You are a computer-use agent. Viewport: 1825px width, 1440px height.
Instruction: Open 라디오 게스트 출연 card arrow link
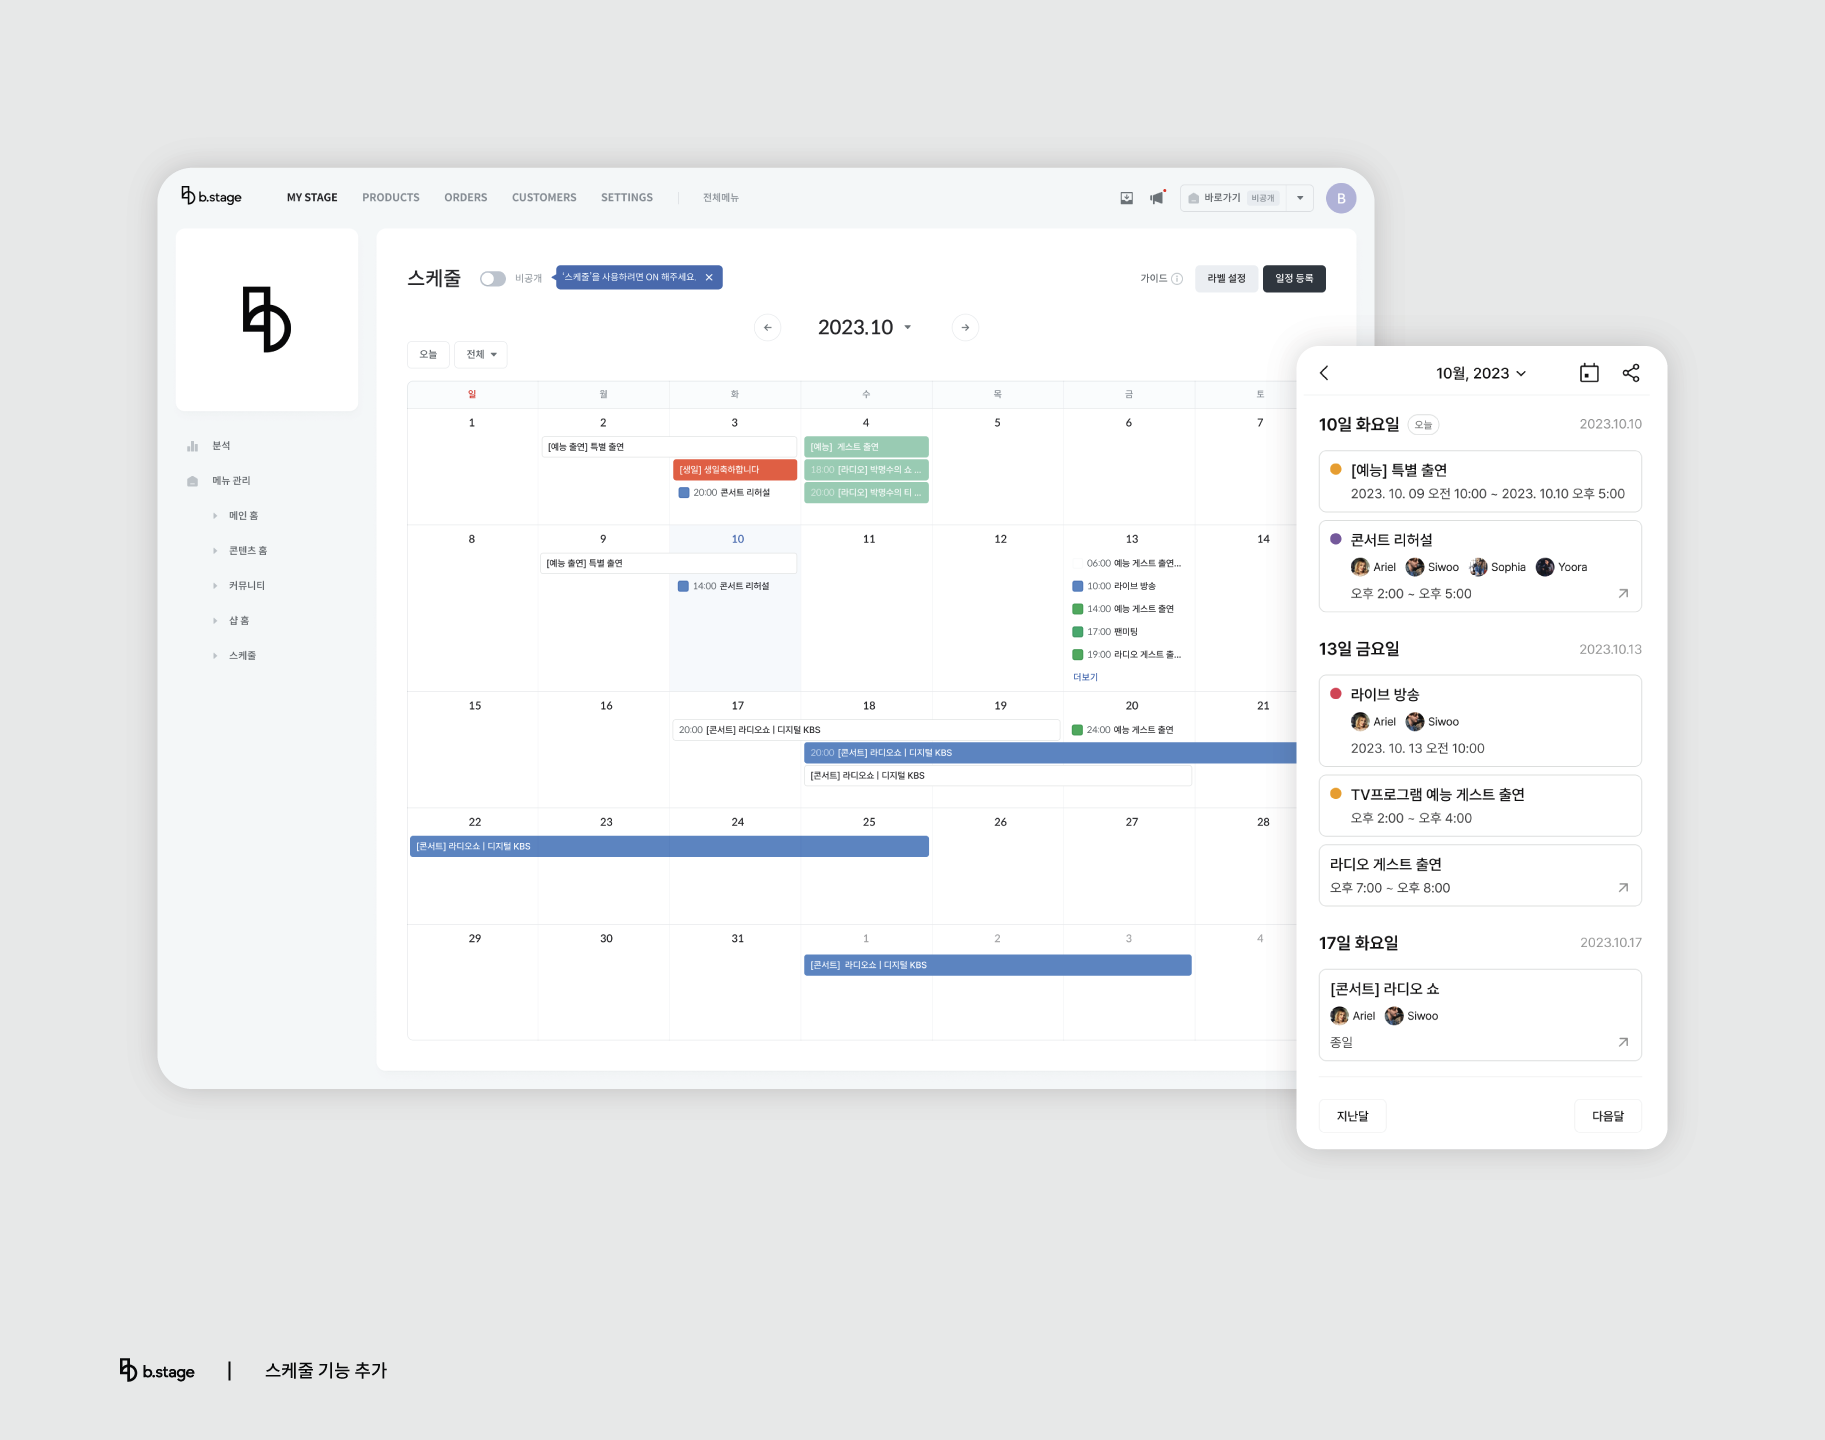[x=1623, y=888]
